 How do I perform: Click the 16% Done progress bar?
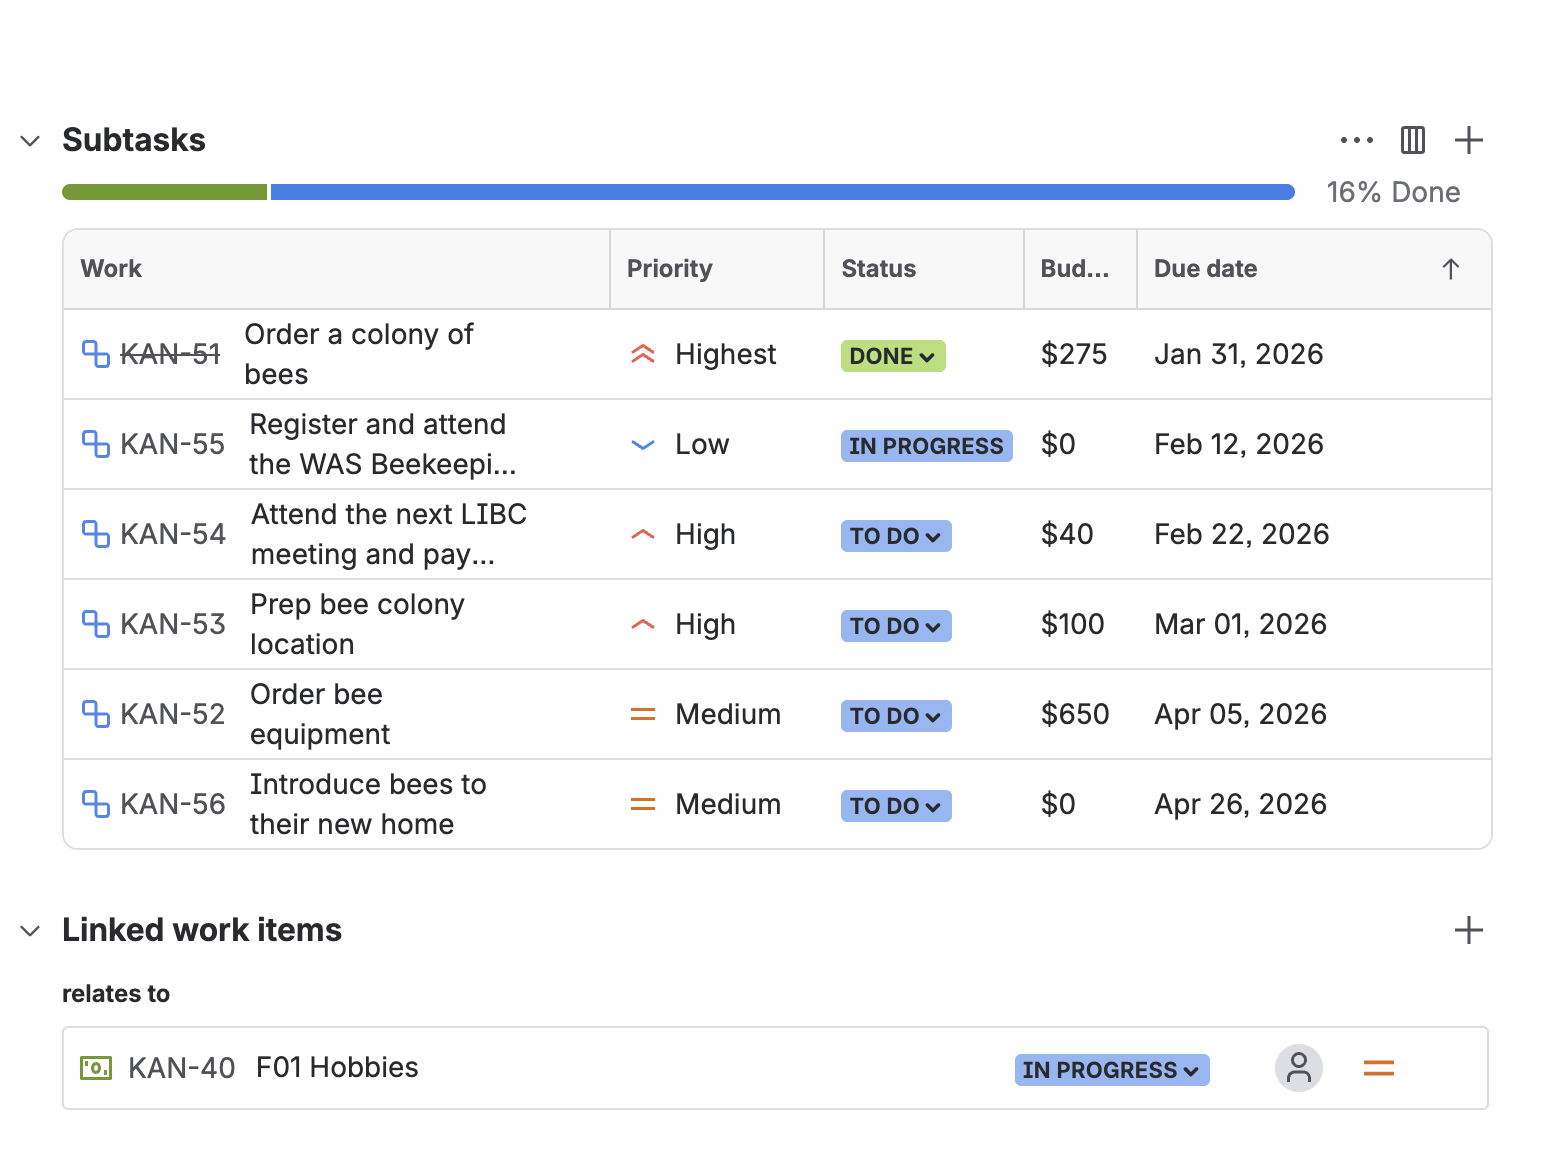pos(677,191)
